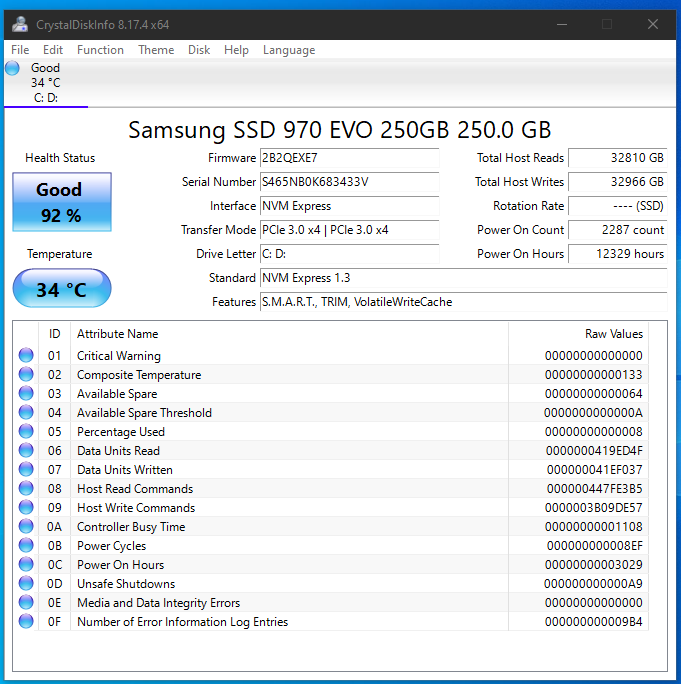Click raw value 0000000419ED4F
Image resolution: width=681 pixels, height=684 pixels.
(x=594, y=451)
